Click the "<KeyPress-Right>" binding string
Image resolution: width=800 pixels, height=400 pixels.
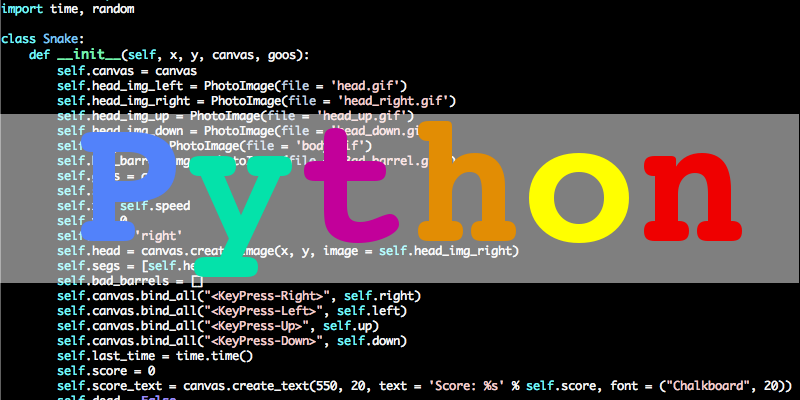(267, 296)
